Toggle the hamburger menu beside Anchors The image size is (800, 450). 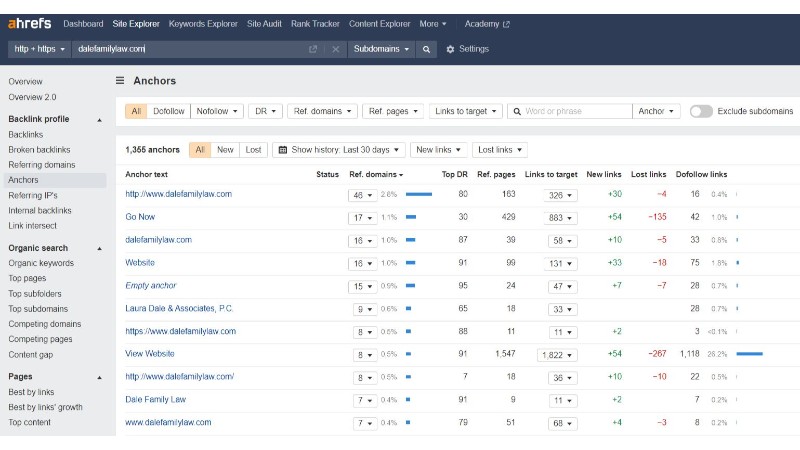tap(120, 81)
